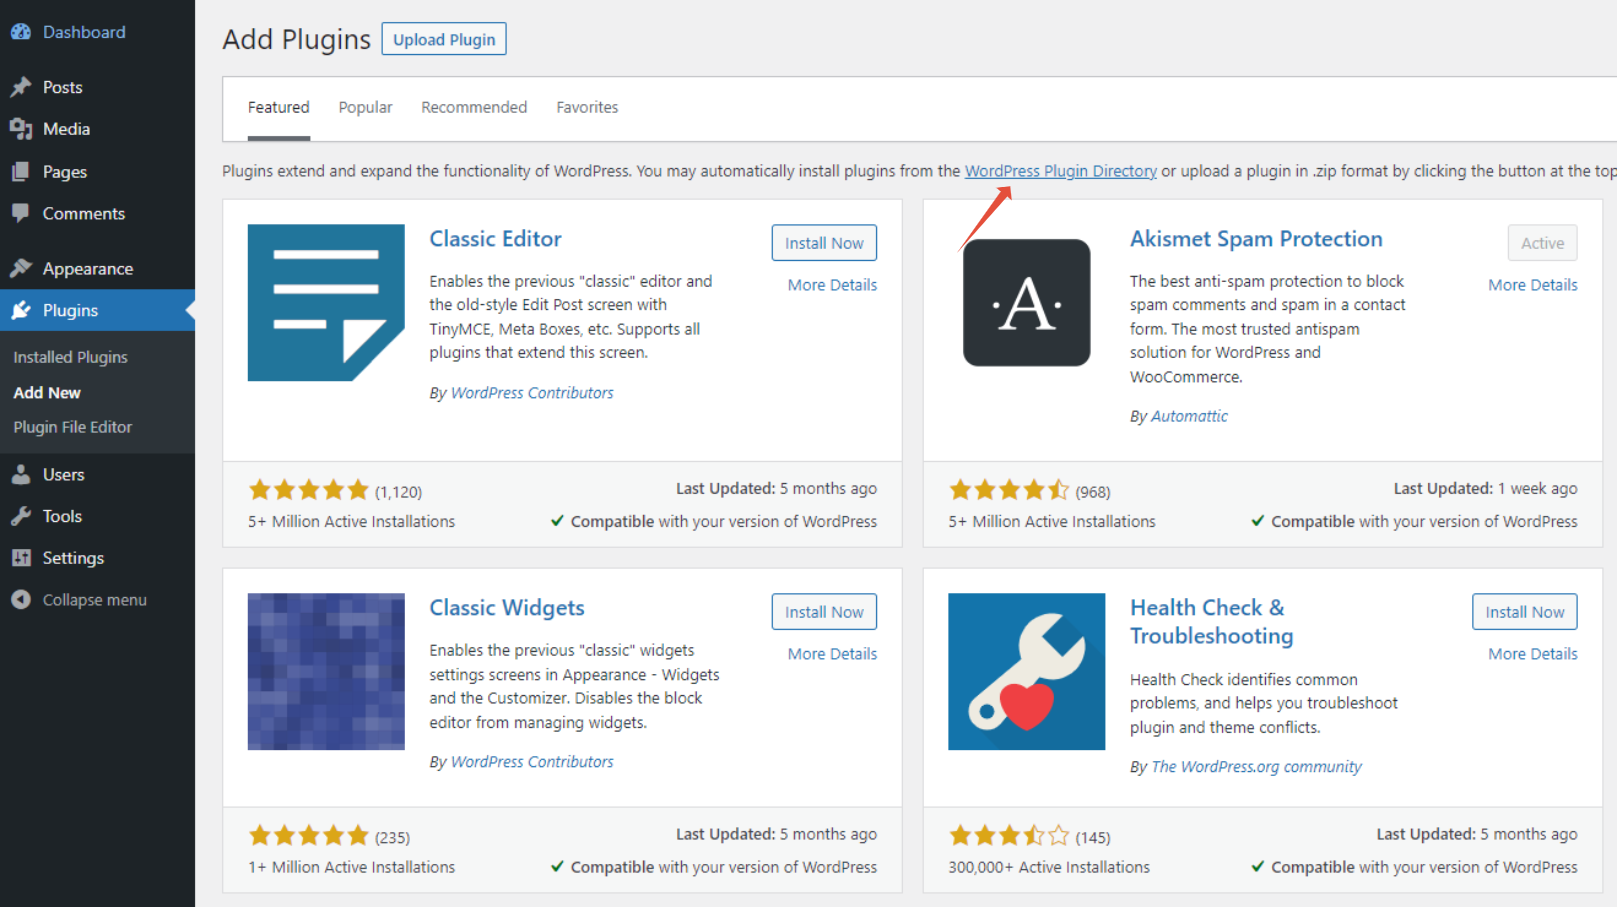Click 'Last Updated: 1 week ago' text
The width and height of the screenshot is (1617, 907).
[1485, 489]
